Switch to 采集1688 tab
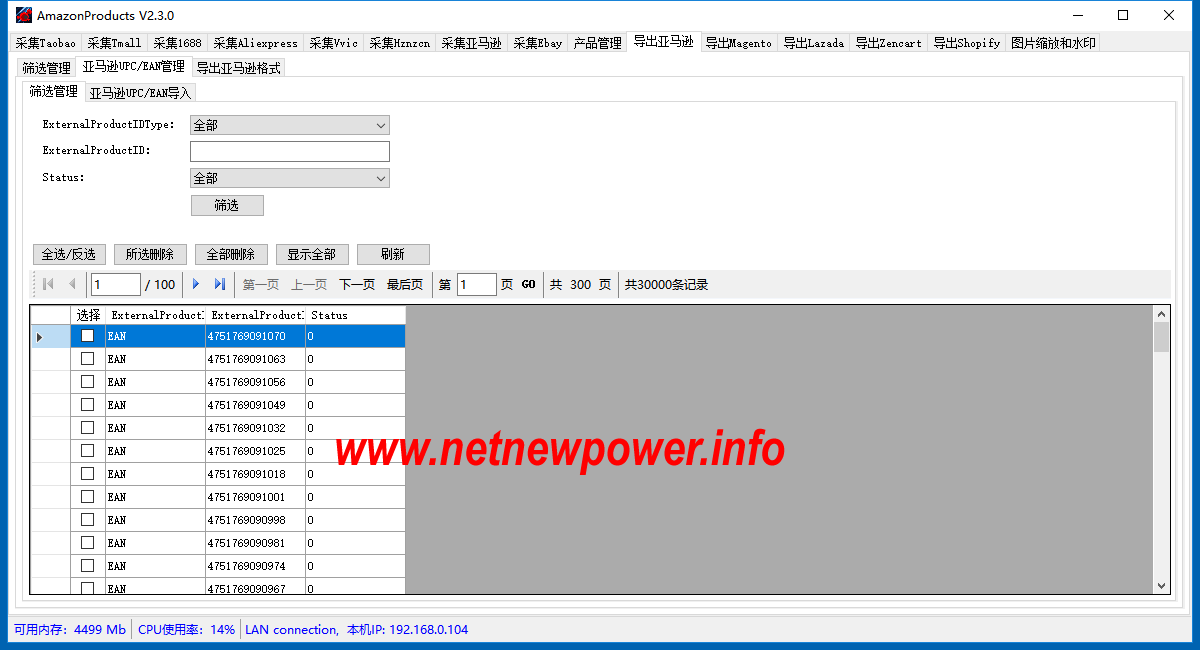 (177, 43)
